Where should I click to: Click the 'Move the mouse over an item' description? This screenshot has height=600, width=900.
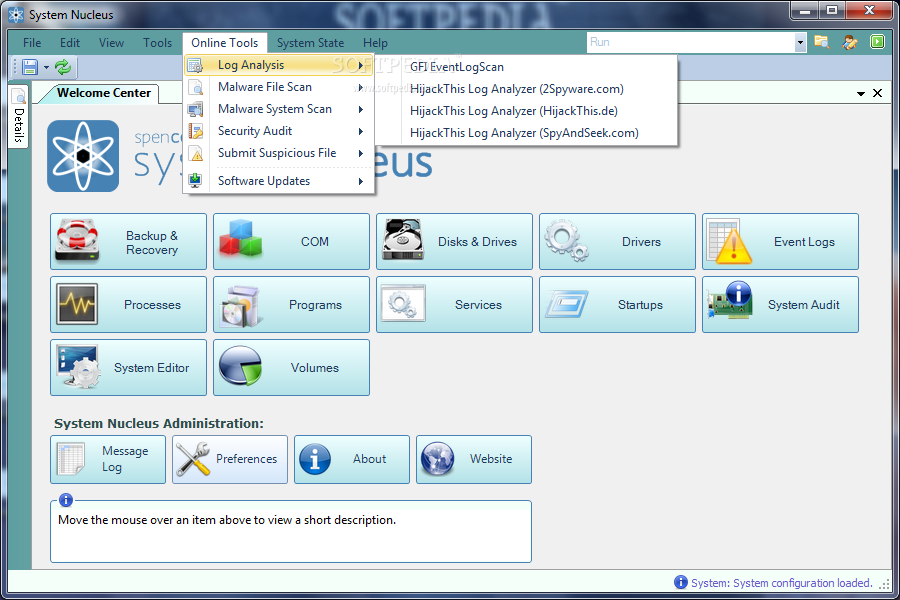(227, 520)
